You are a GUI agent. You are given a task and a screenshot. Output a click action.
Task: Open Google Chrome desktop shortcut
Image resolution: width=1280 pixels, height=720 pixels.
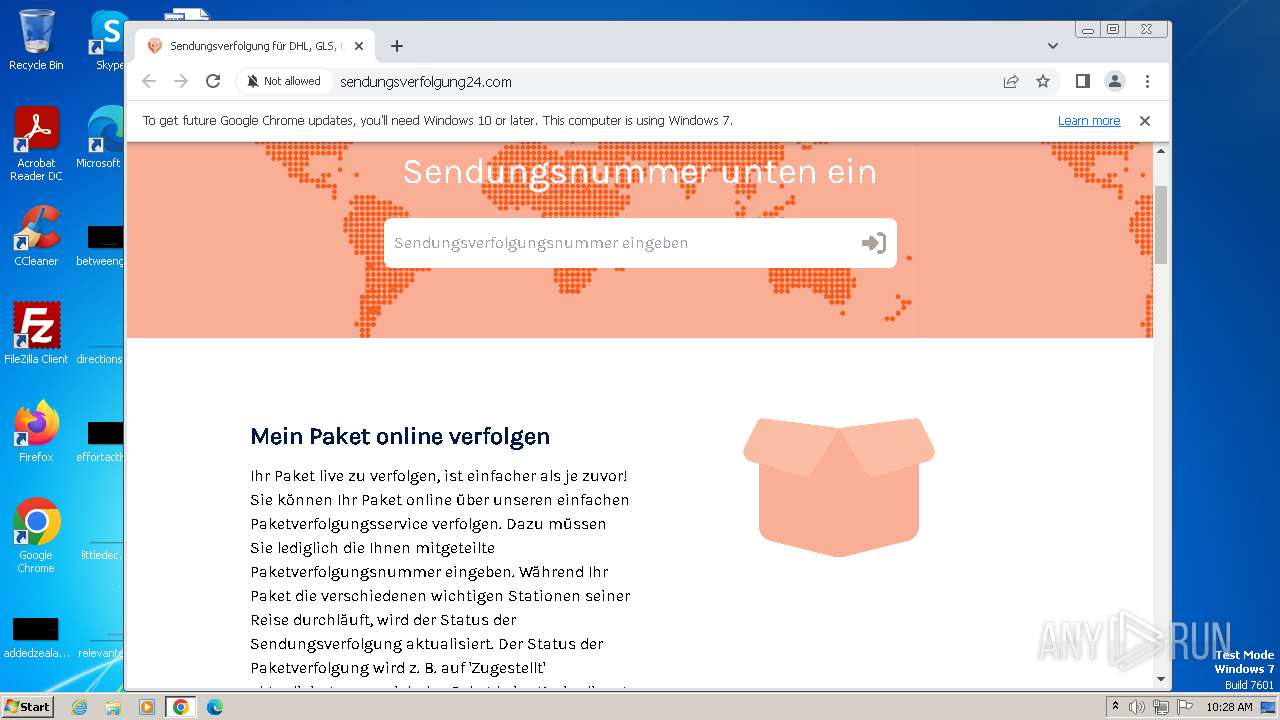point(36,536)
